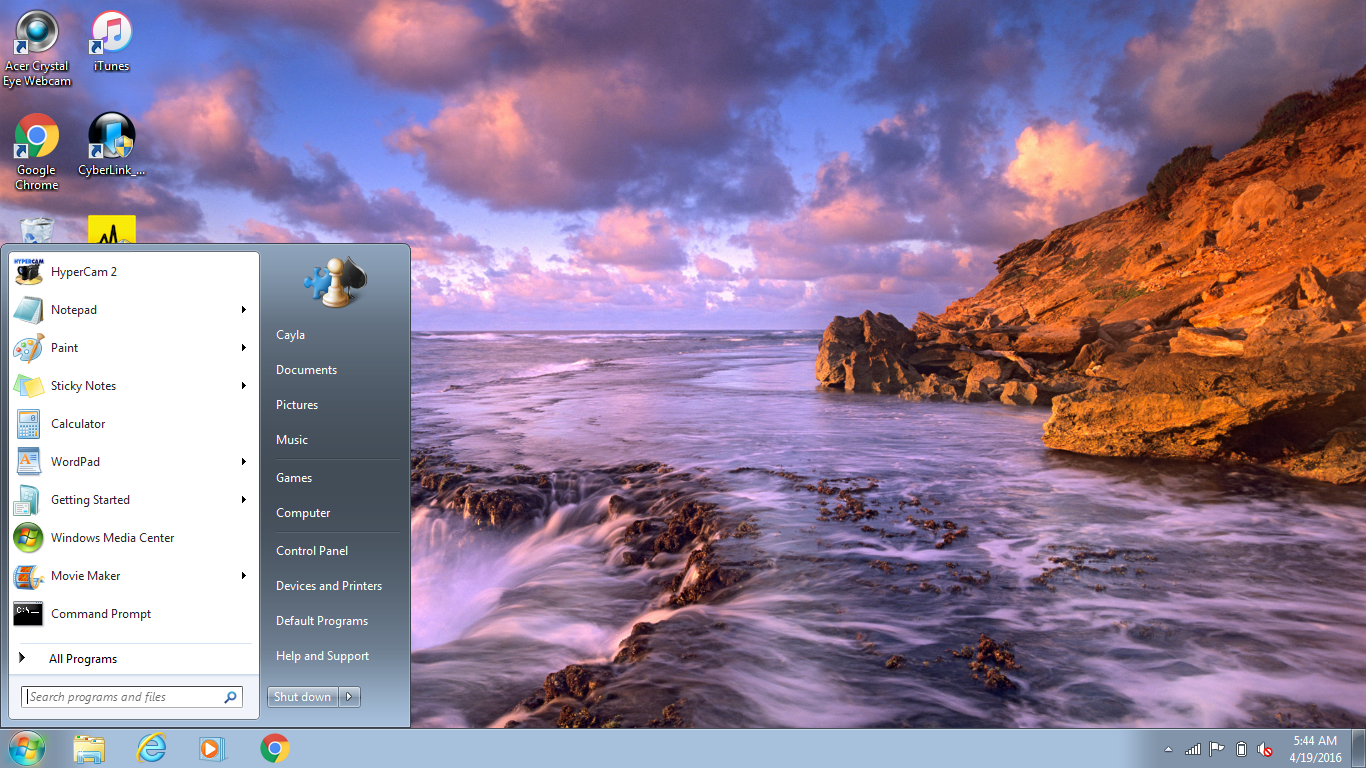Expand WordPad jump list arrow
Image resolution: width=1366 pixels, height=768 pixels.
243,462
